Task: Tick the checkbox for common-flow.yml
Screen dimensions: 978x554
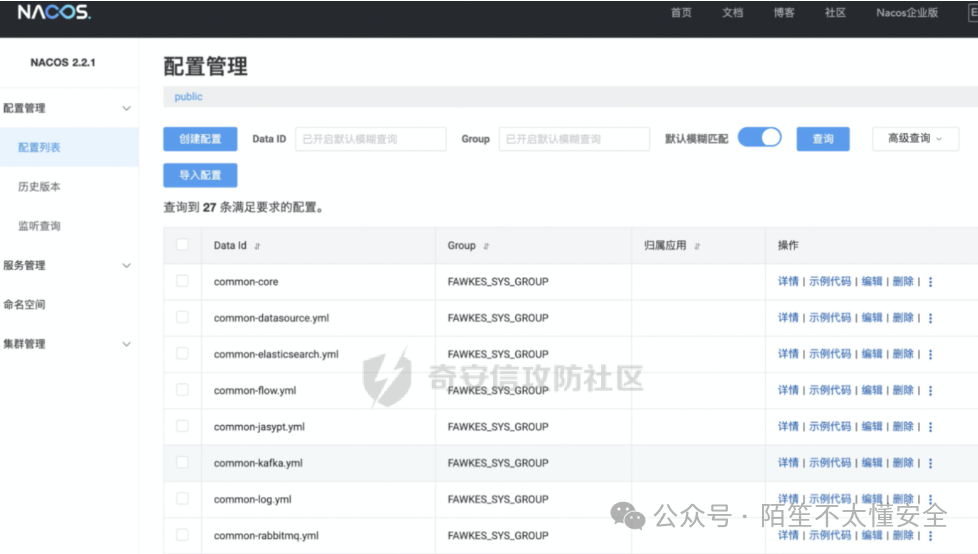Action: pos(182,389)
